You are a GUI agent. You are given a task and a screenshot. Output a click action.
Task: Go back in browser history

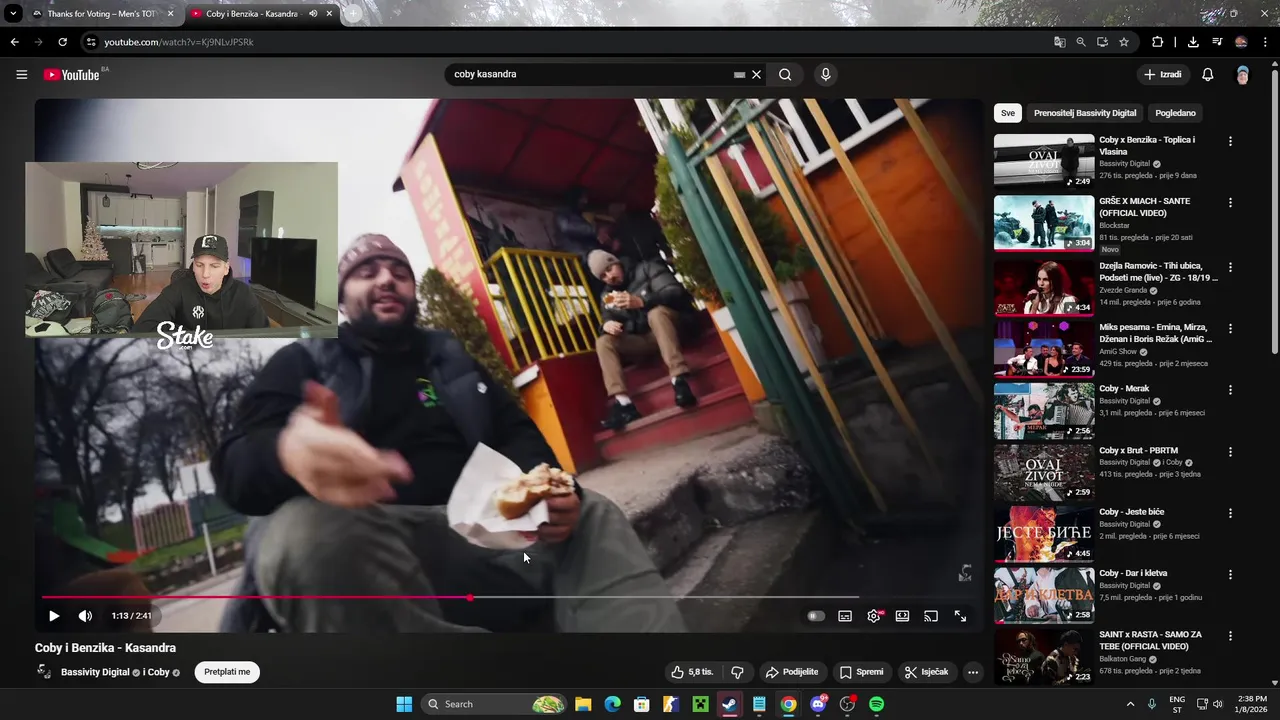pos(14,42)
